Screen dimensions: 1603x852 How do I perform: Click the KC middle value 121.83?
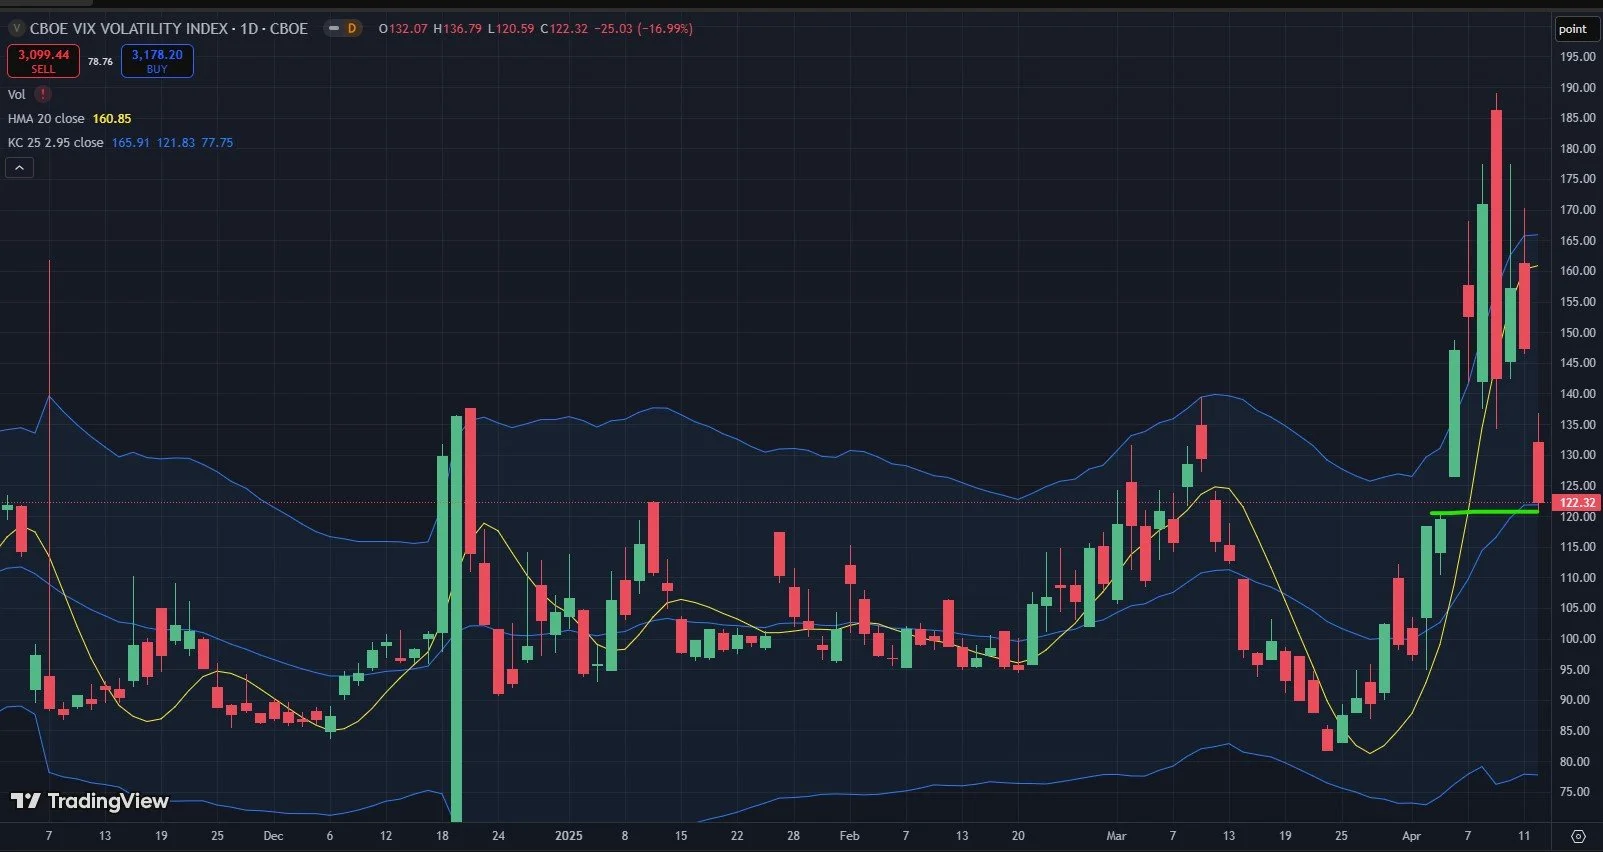click(176, 142)
